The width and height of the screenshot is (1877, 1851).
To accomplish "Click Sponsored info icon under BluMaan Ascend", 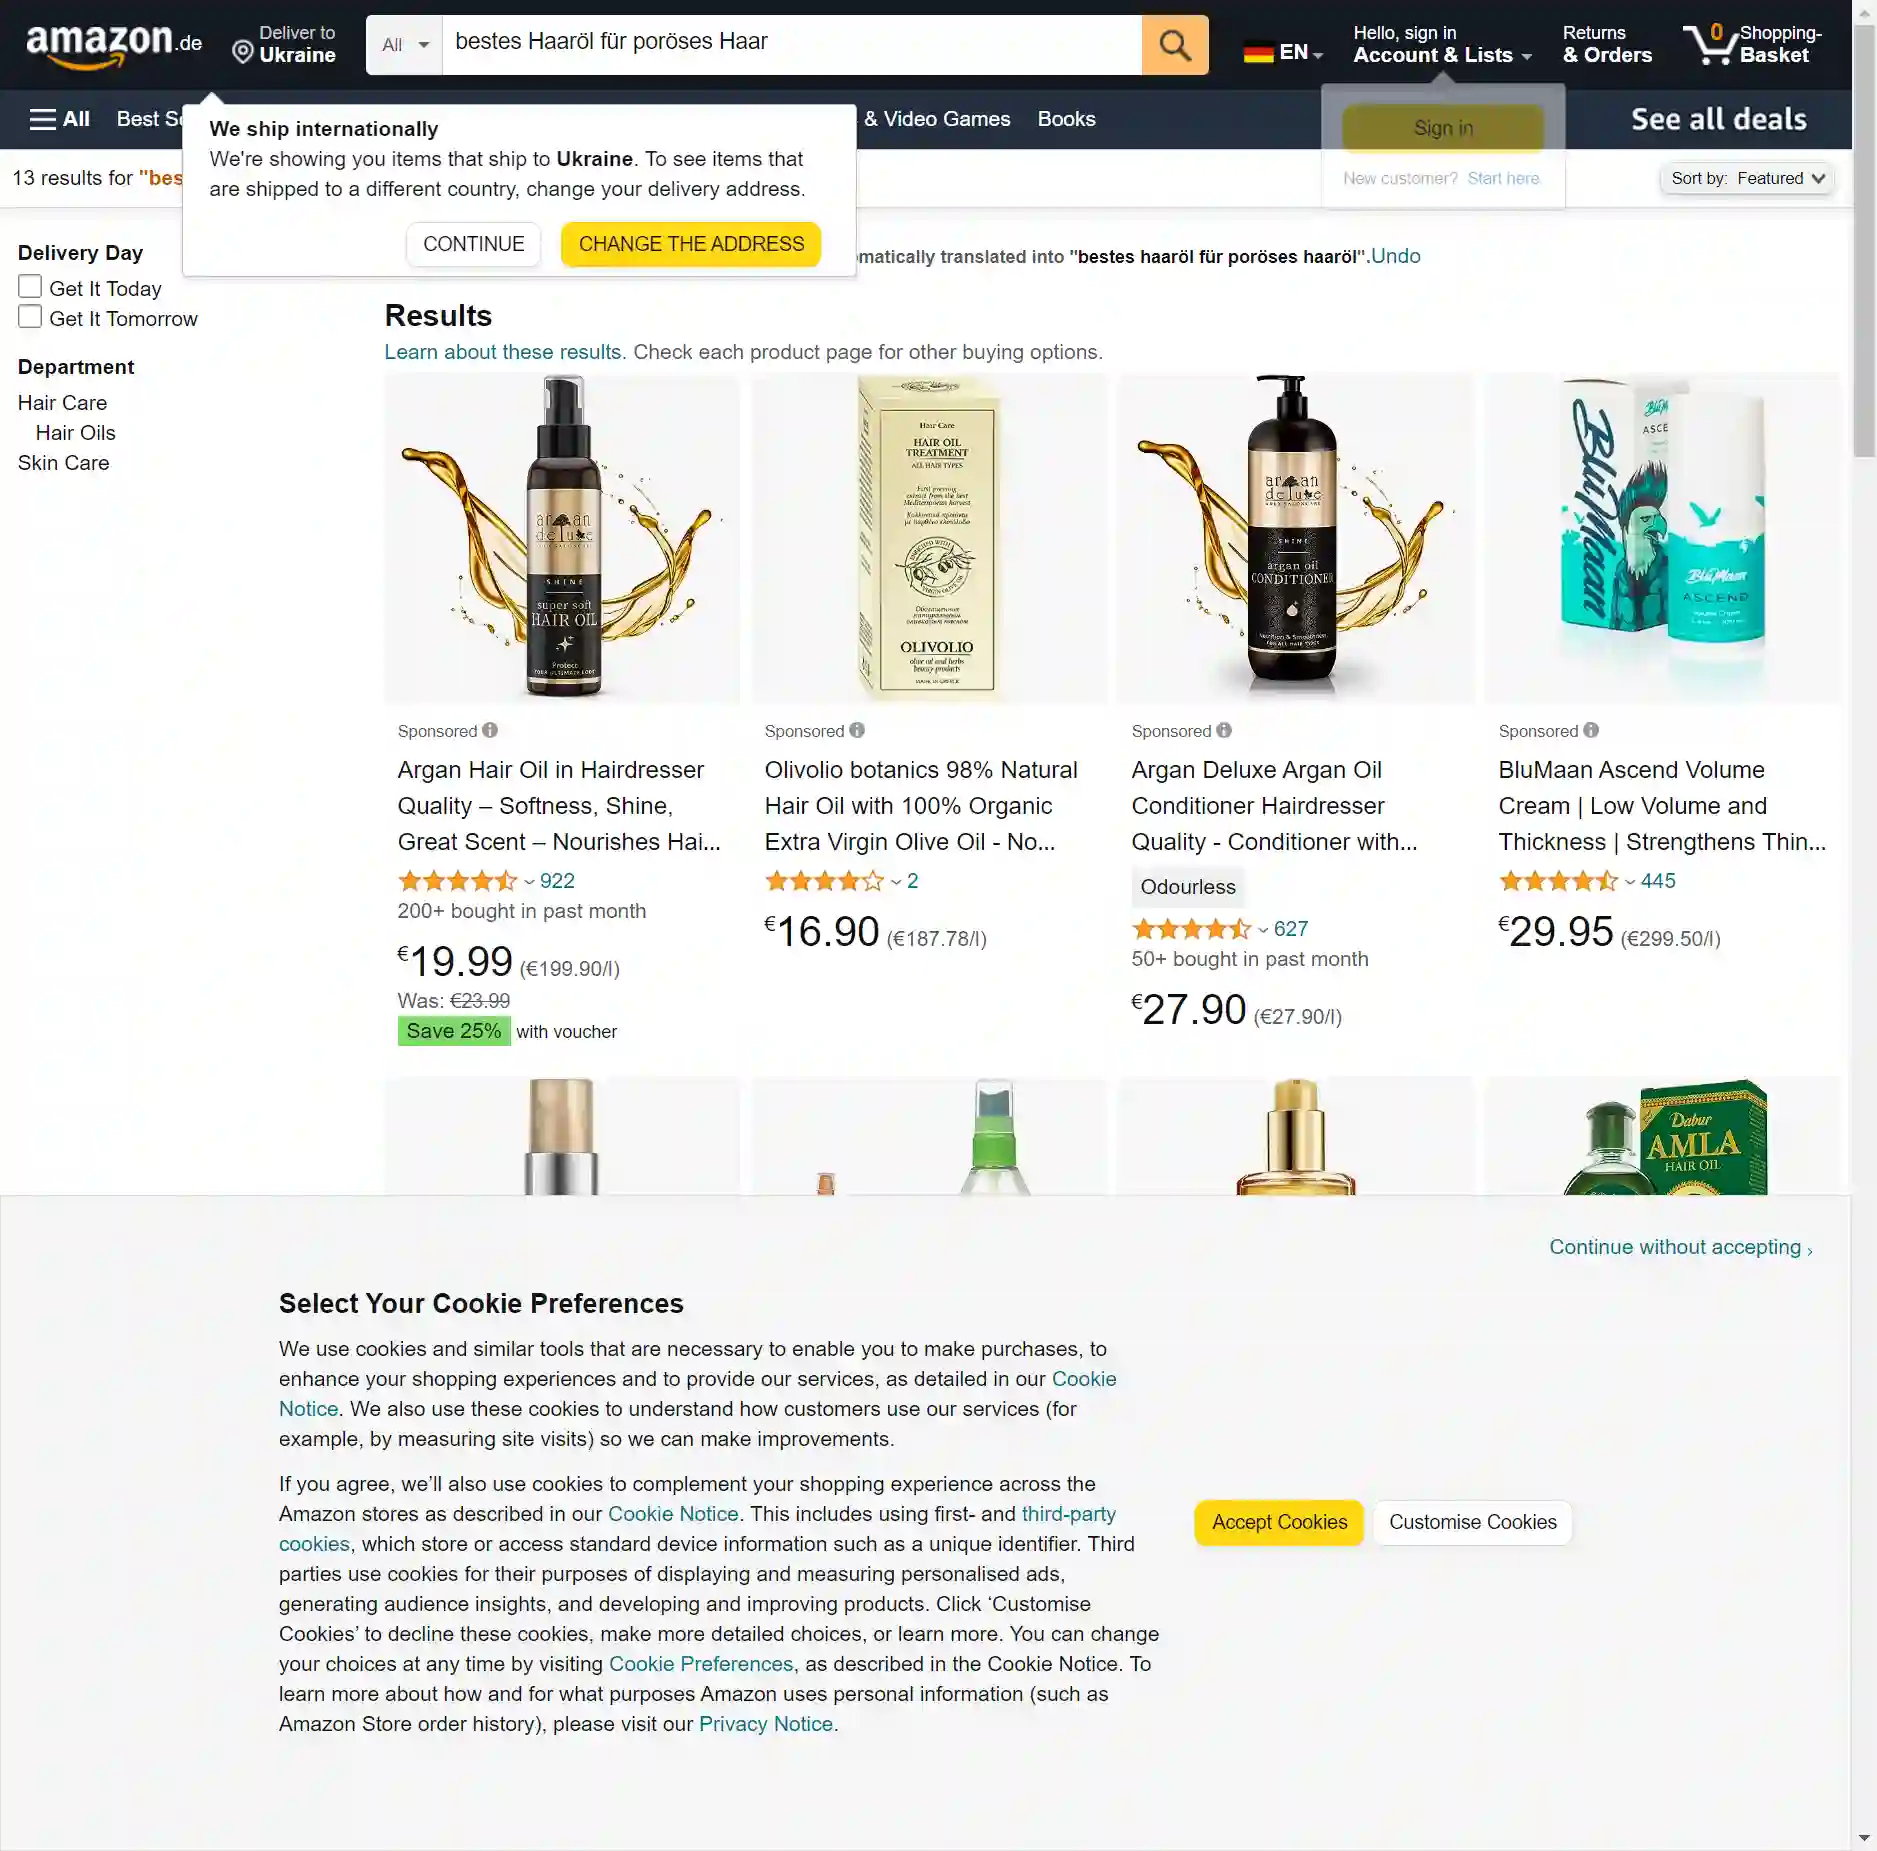I will [x=1591, y=730].
